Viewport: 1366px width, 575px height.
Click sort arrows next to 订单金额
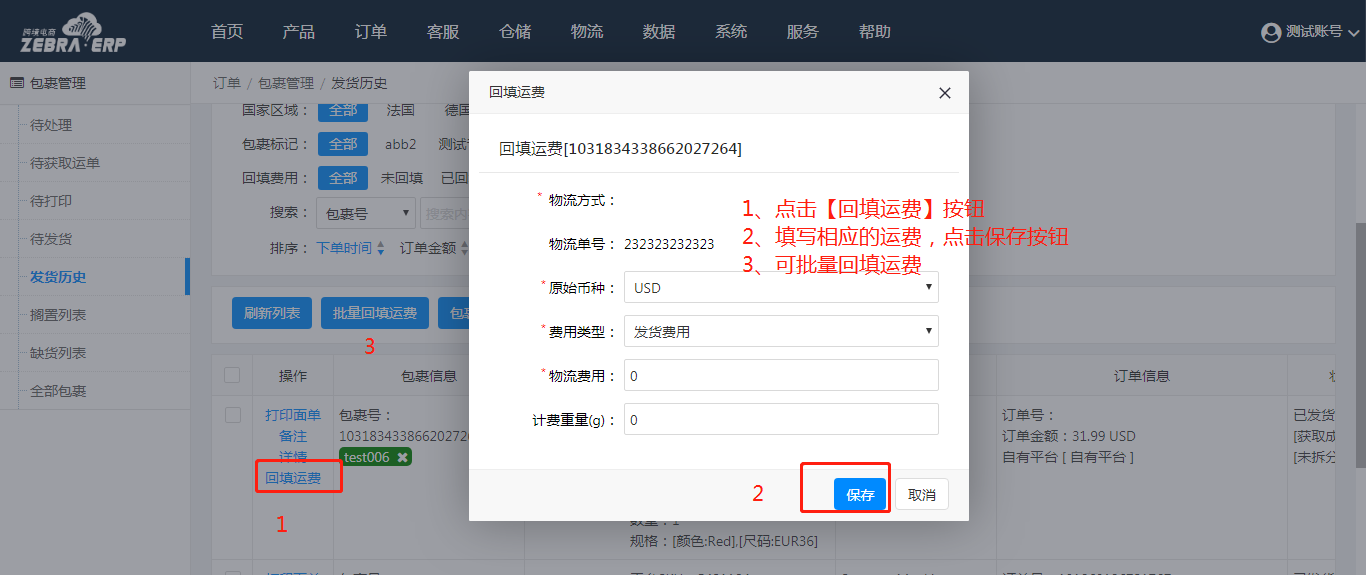[x=464, y=248]
